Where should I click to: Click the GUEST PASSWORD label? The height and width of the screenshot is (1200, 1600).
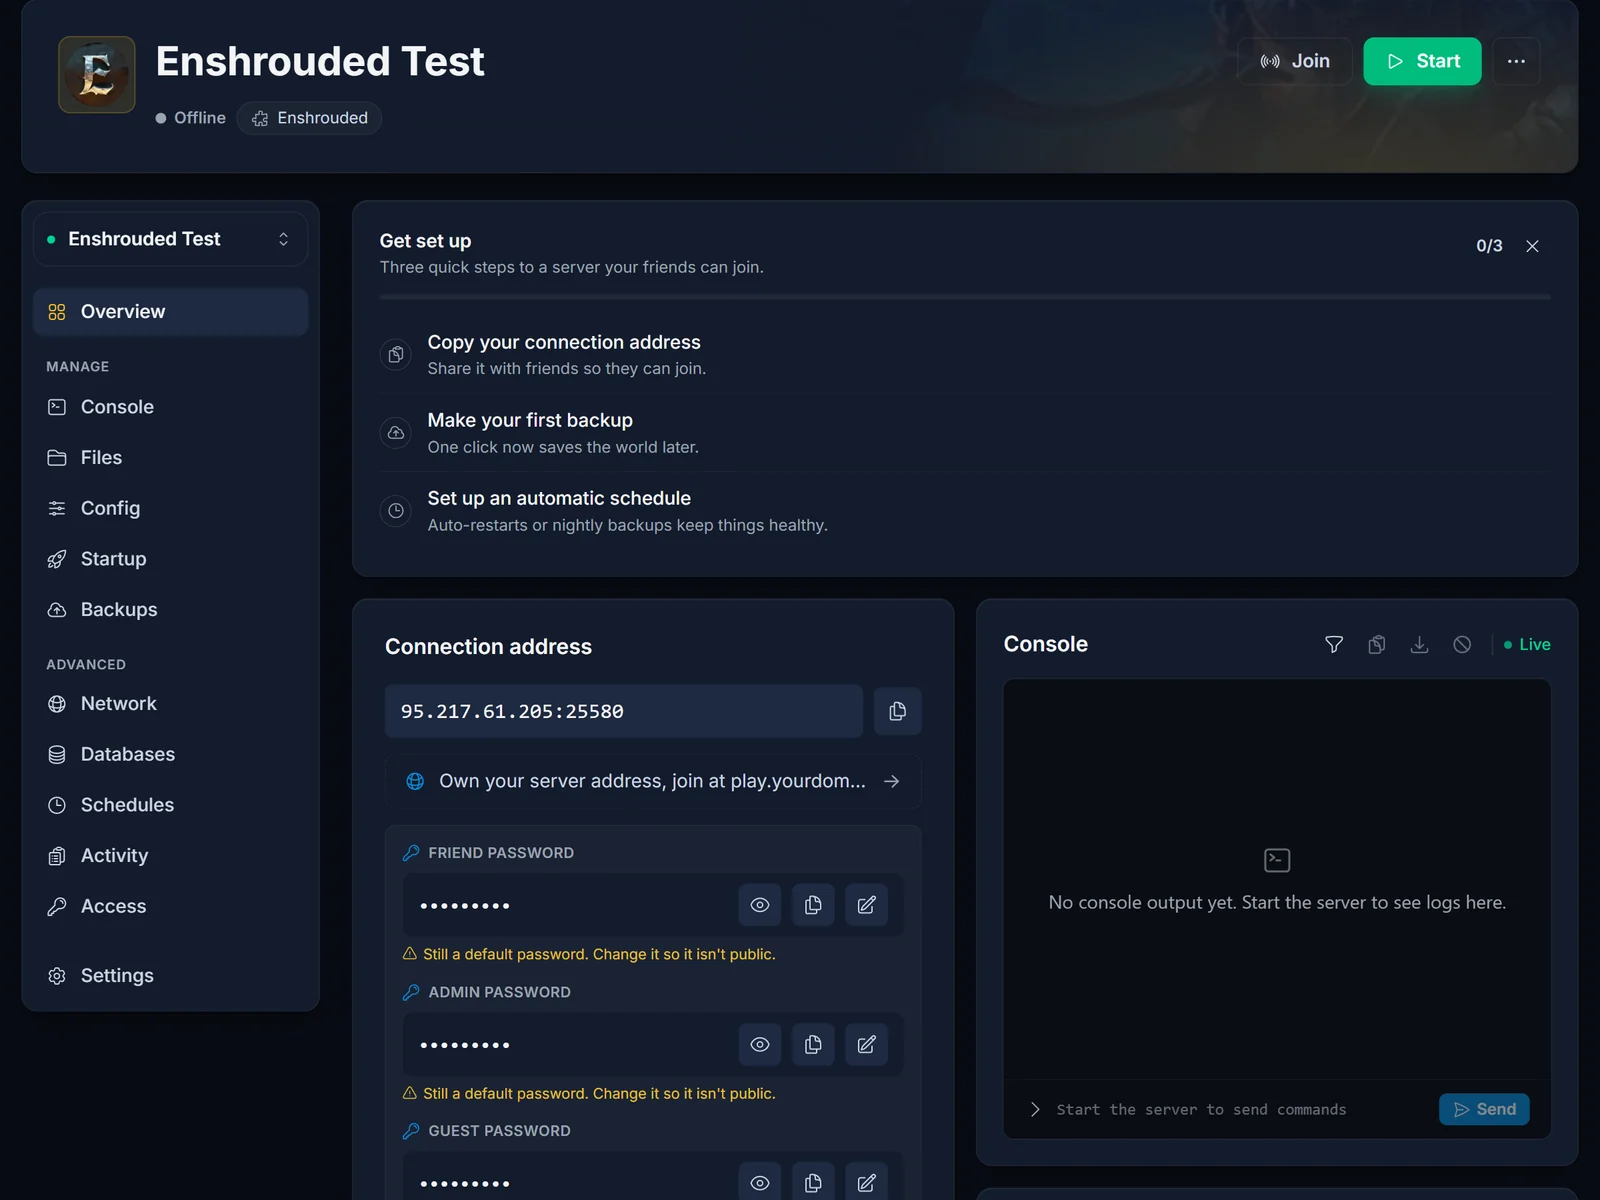point(499,1131)
